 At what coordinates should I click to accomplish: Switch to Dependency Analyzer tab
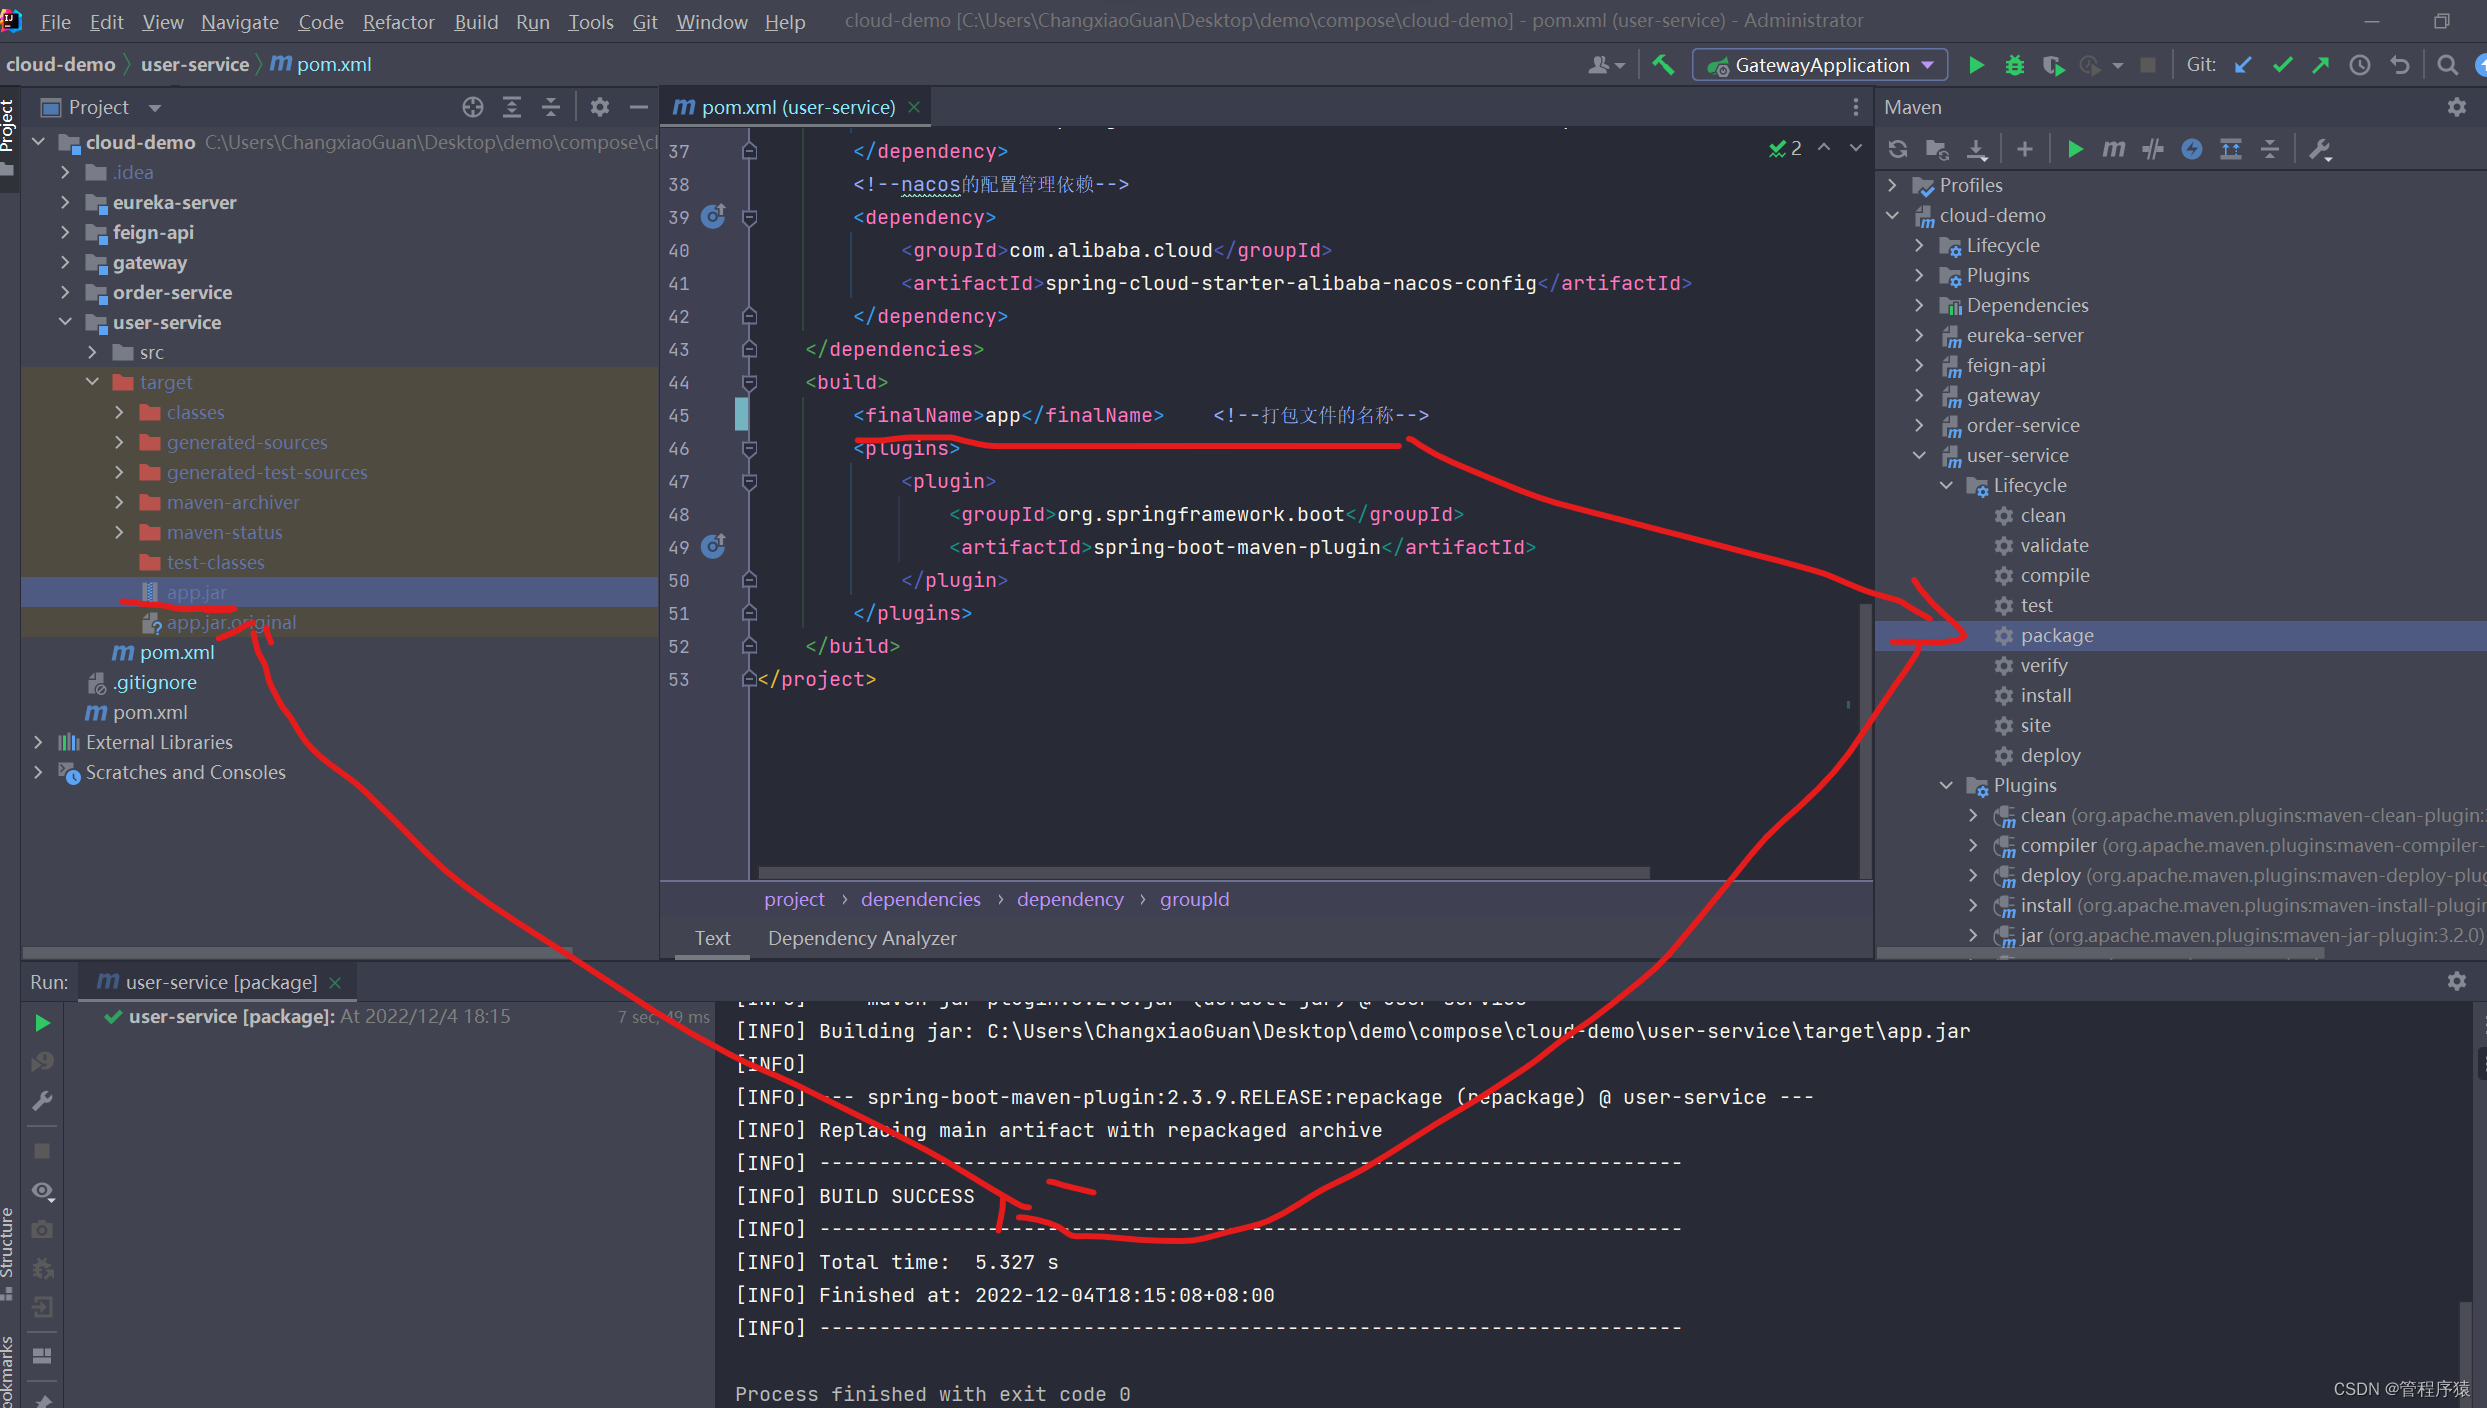click(x=862, y=938)
